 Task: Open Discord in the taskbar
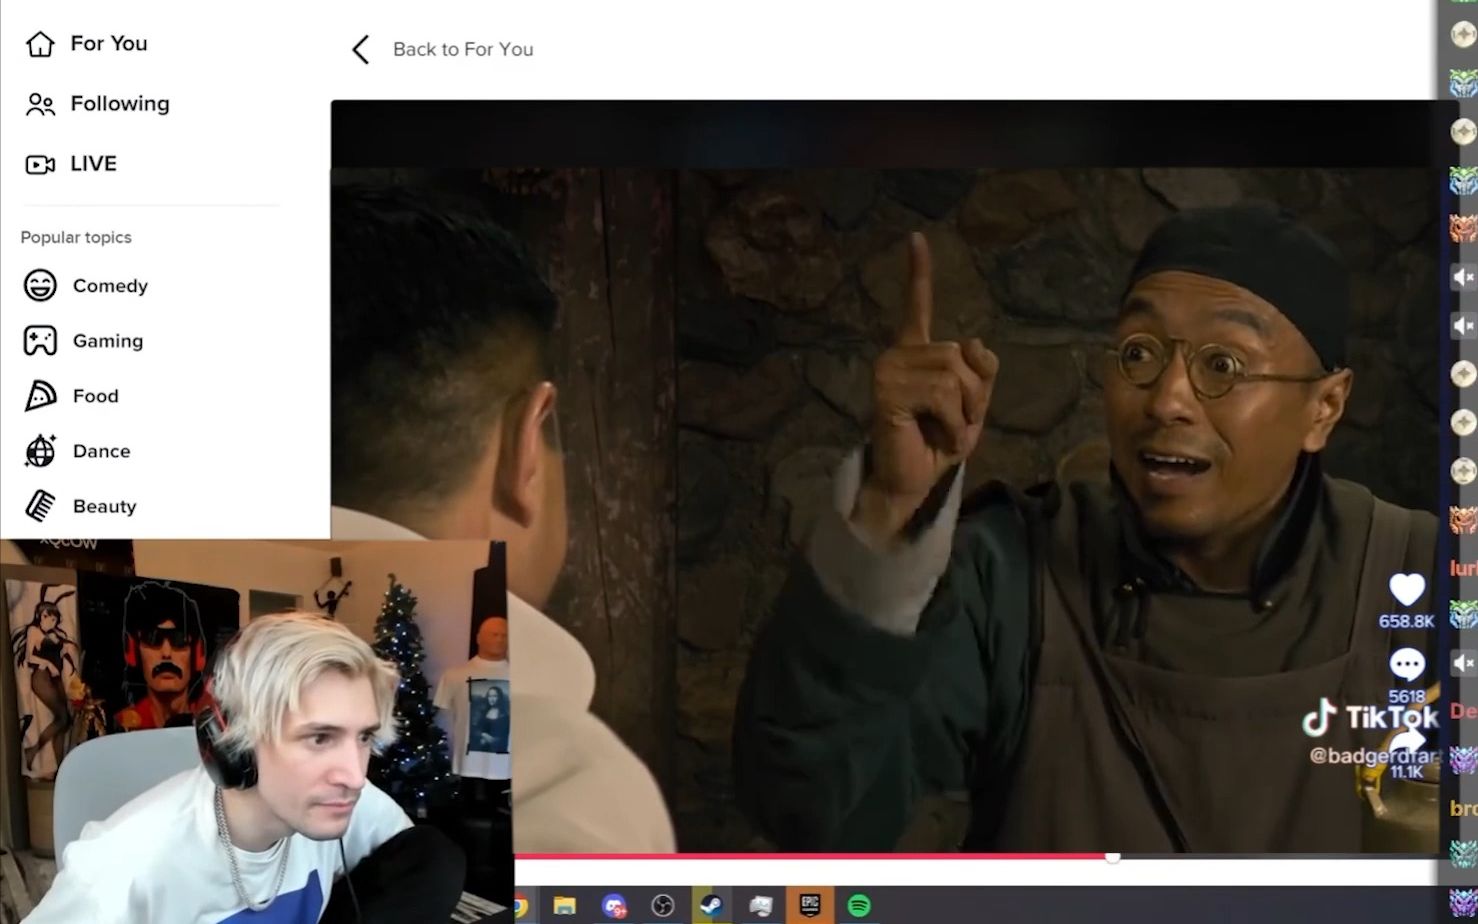[614, 906]
